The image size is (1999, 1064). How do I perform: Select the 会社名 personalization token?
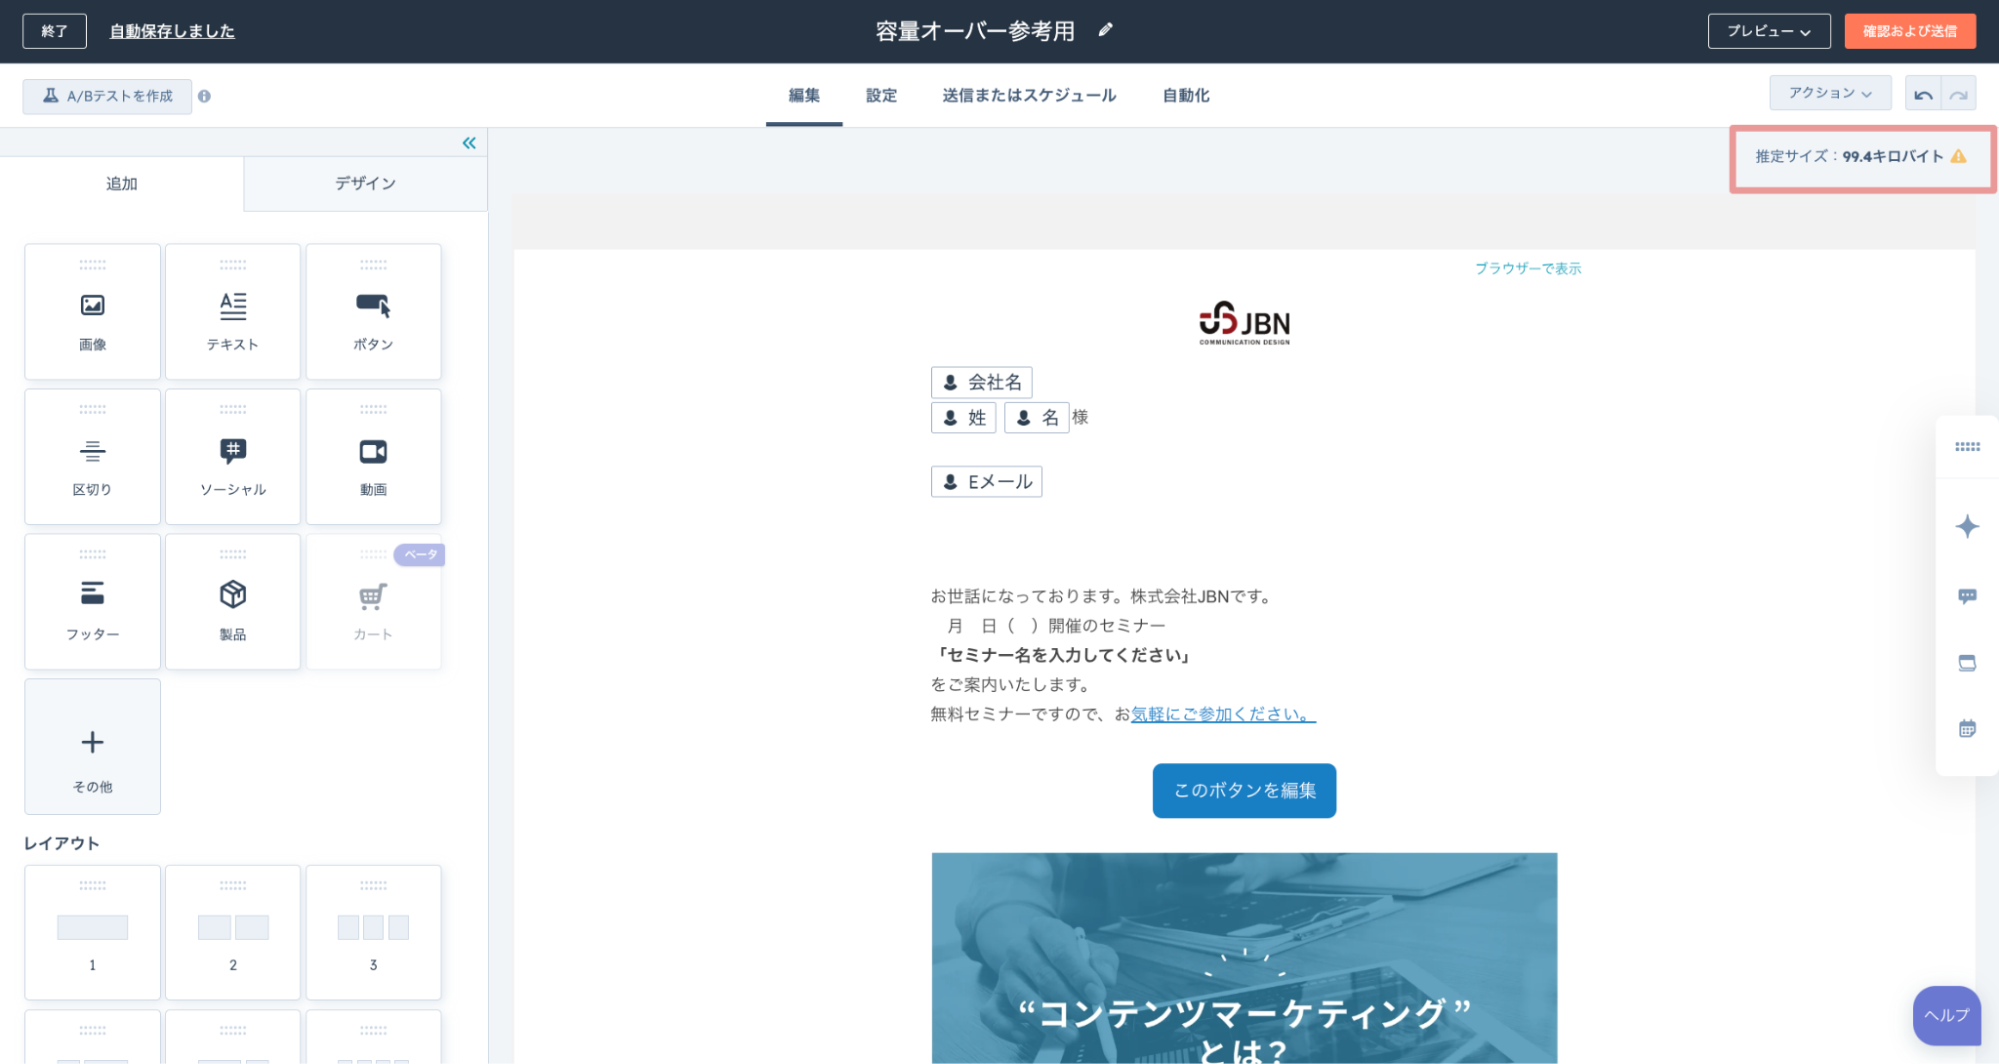tap(981, 382)
